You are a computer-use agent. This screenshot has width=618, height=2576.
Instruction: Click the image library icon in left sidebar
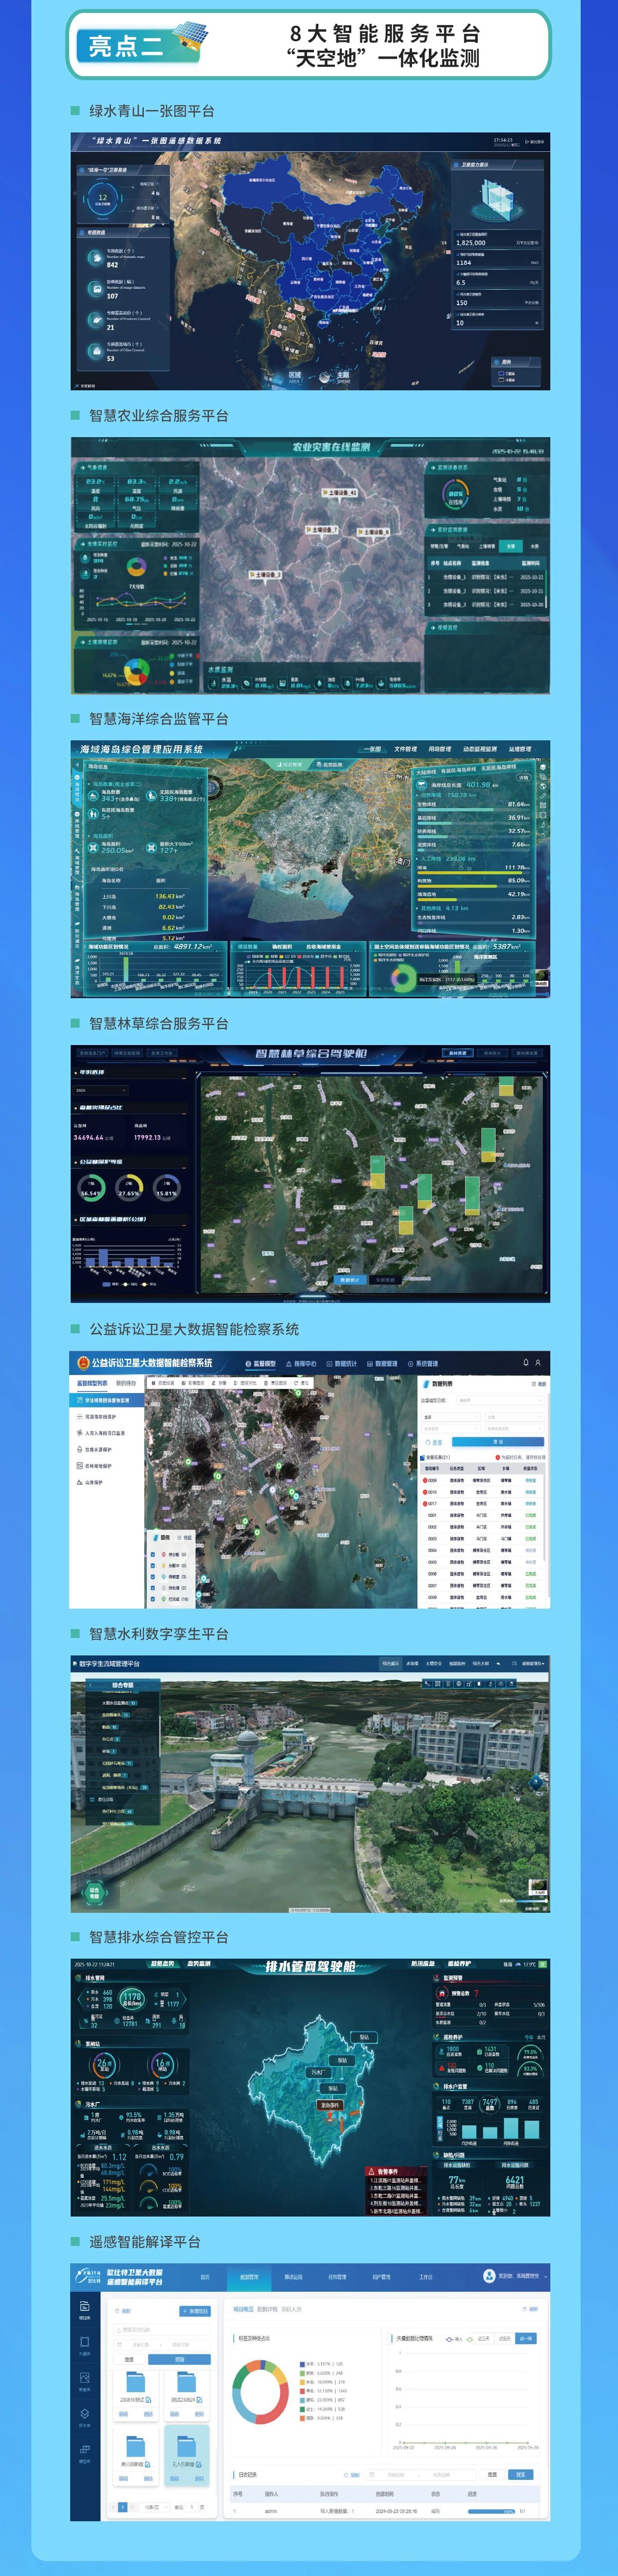click(84, 2377)
